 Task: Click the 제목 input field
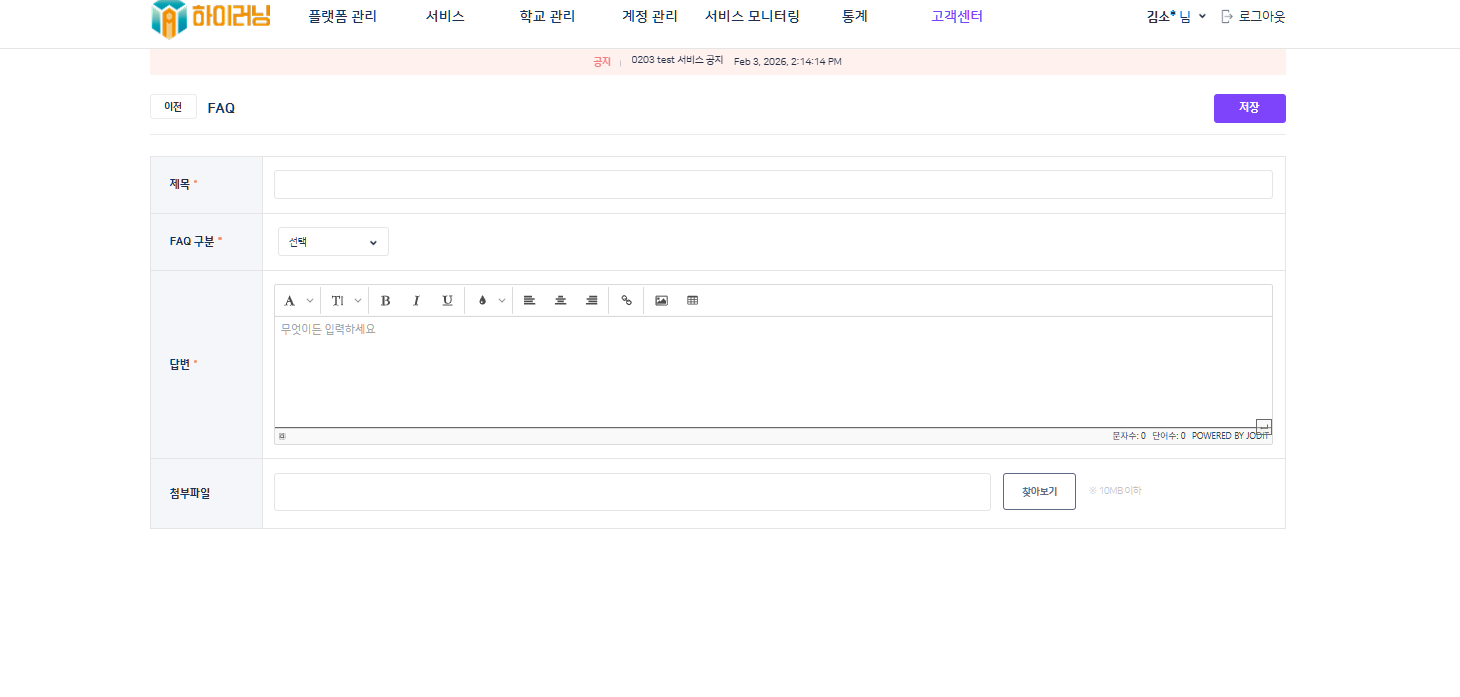(x=773, y=185)
